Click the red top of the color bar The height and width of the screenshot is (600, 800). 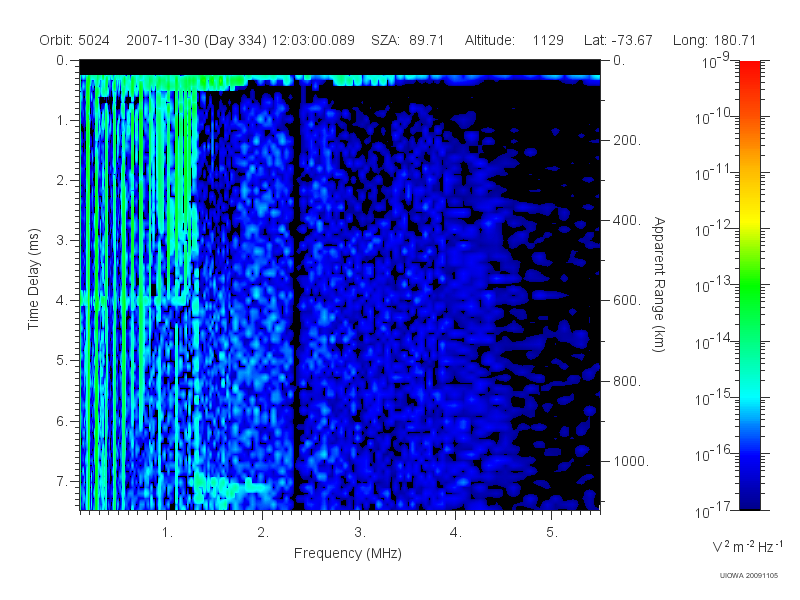click(x=749, y=71)
